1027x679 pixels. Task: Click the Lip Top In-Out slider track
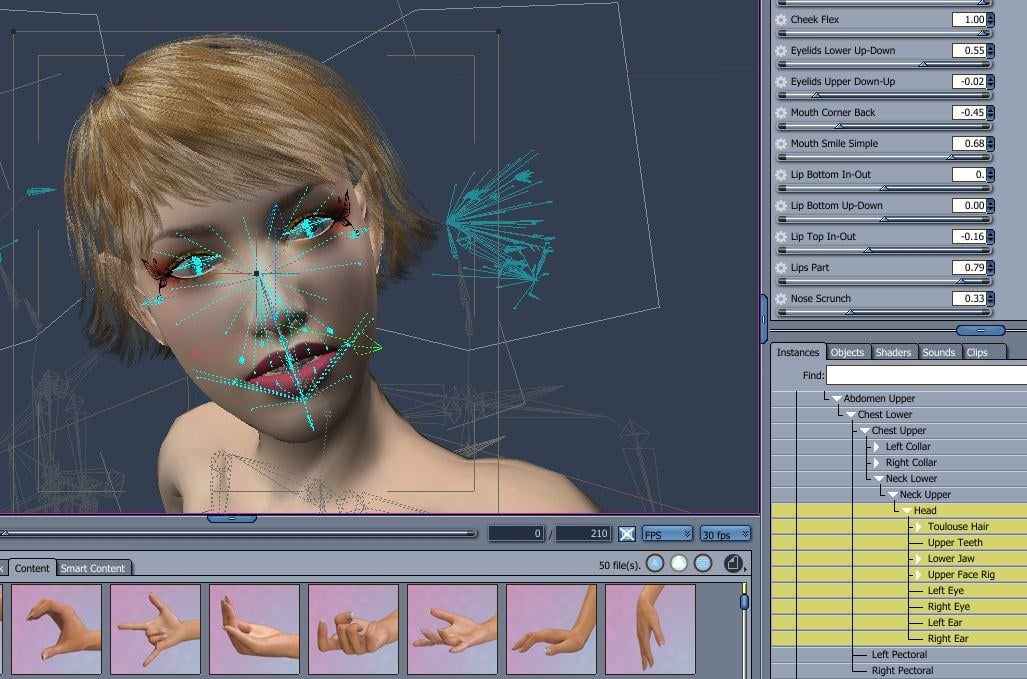(x=885, y=250)
